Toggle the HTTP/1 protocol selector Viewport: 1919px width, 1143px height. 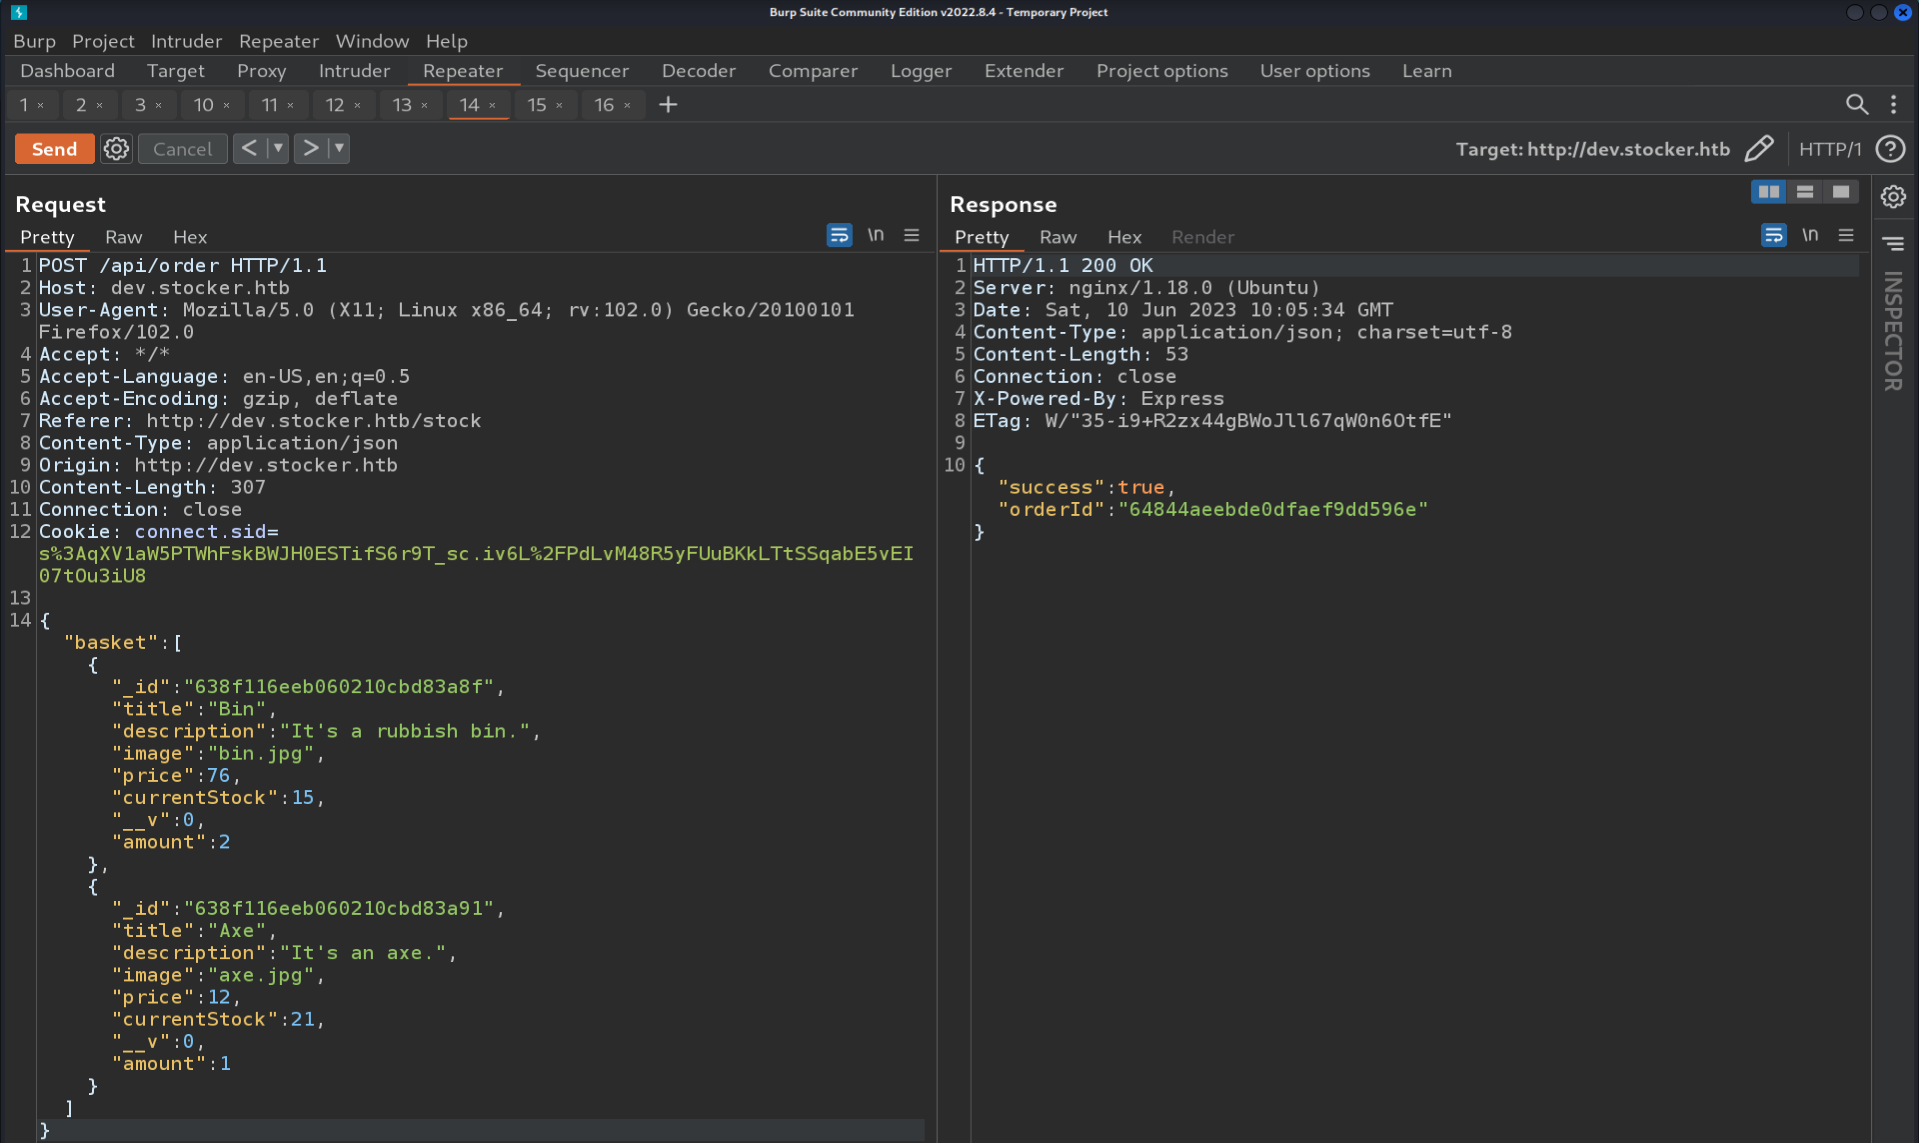(x=1830, y=149)
